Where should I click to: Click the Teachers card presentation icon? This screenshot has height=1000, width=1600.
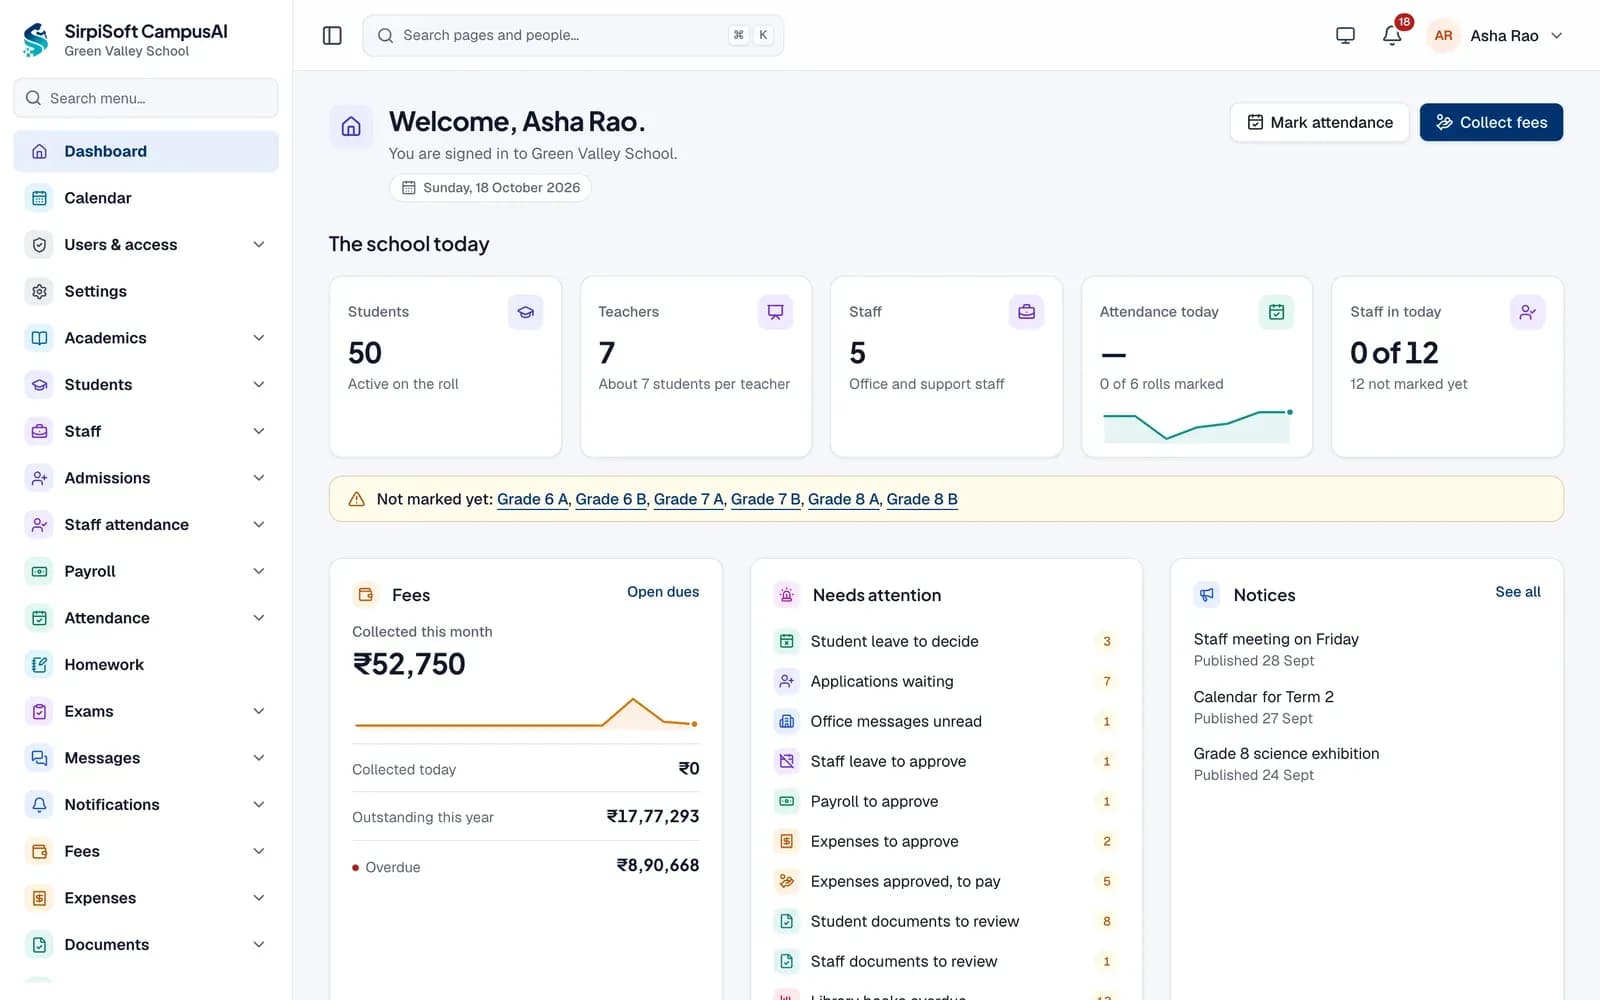pyautogui.click(x=775, y=312)
